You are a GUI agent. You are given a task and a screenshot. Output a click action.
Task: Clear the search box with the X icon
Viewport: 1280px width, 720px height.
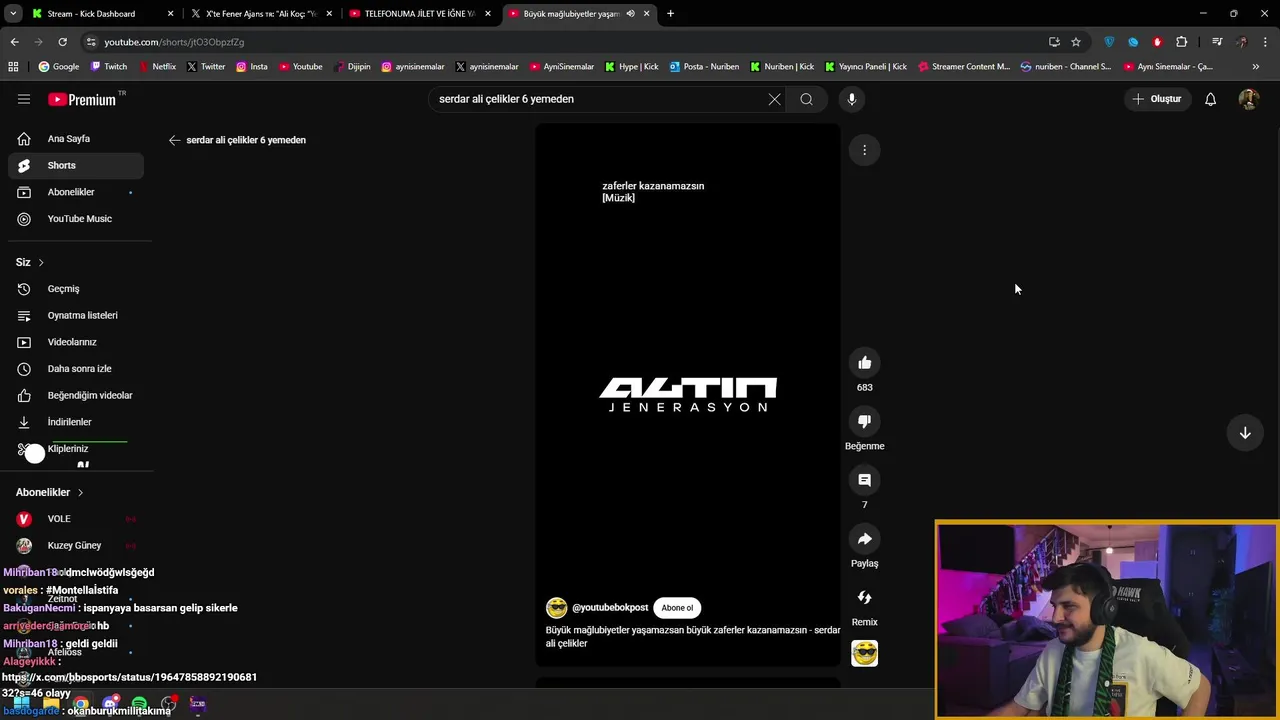774,99
